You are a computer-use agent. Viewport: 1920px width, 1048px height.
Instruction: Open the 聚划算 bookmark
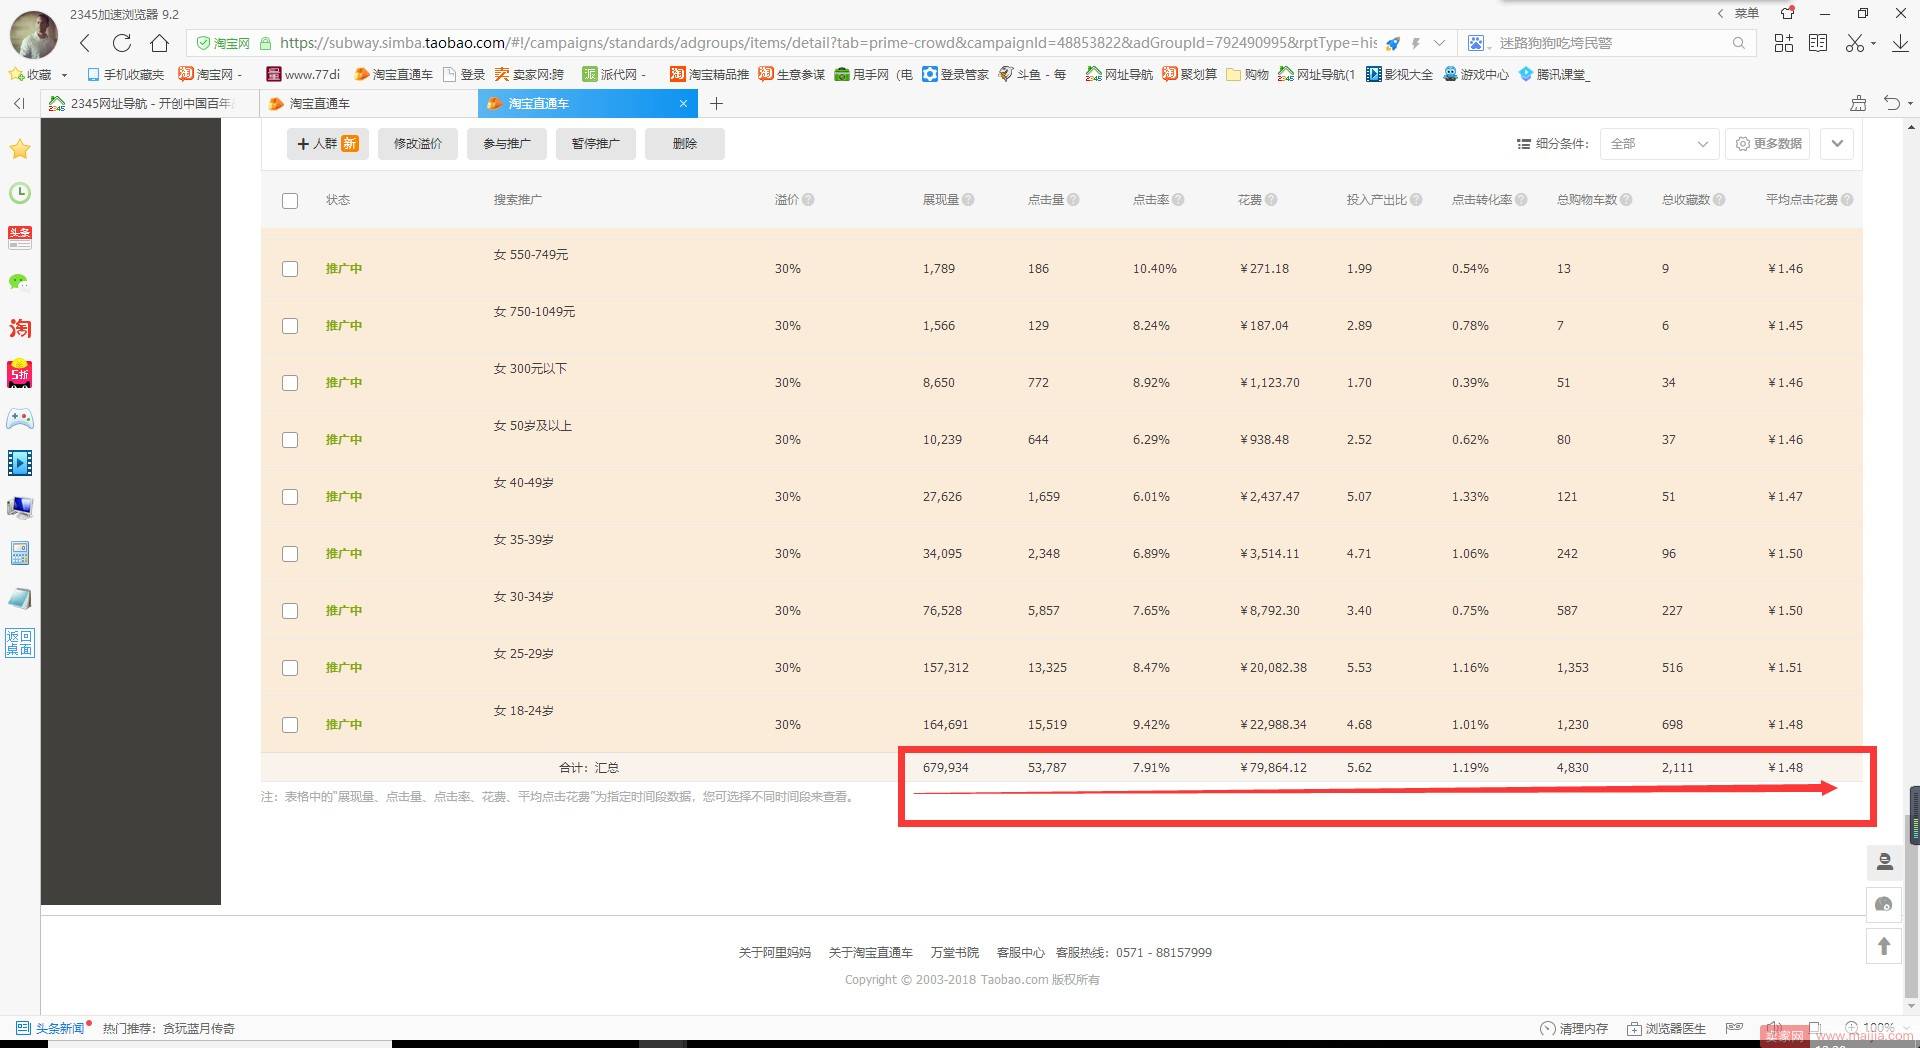pyautogui.click(x=1189, y=75)
